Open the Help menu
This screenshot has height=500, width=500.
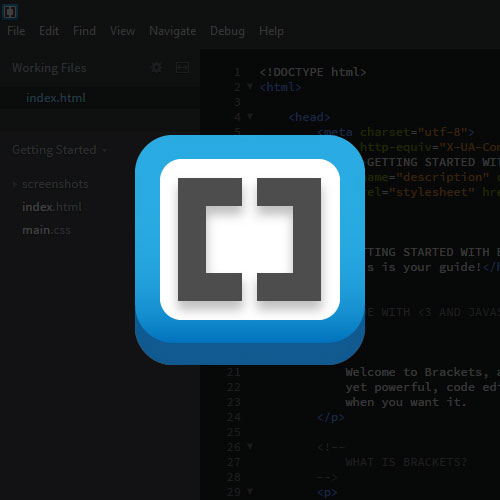271,31
